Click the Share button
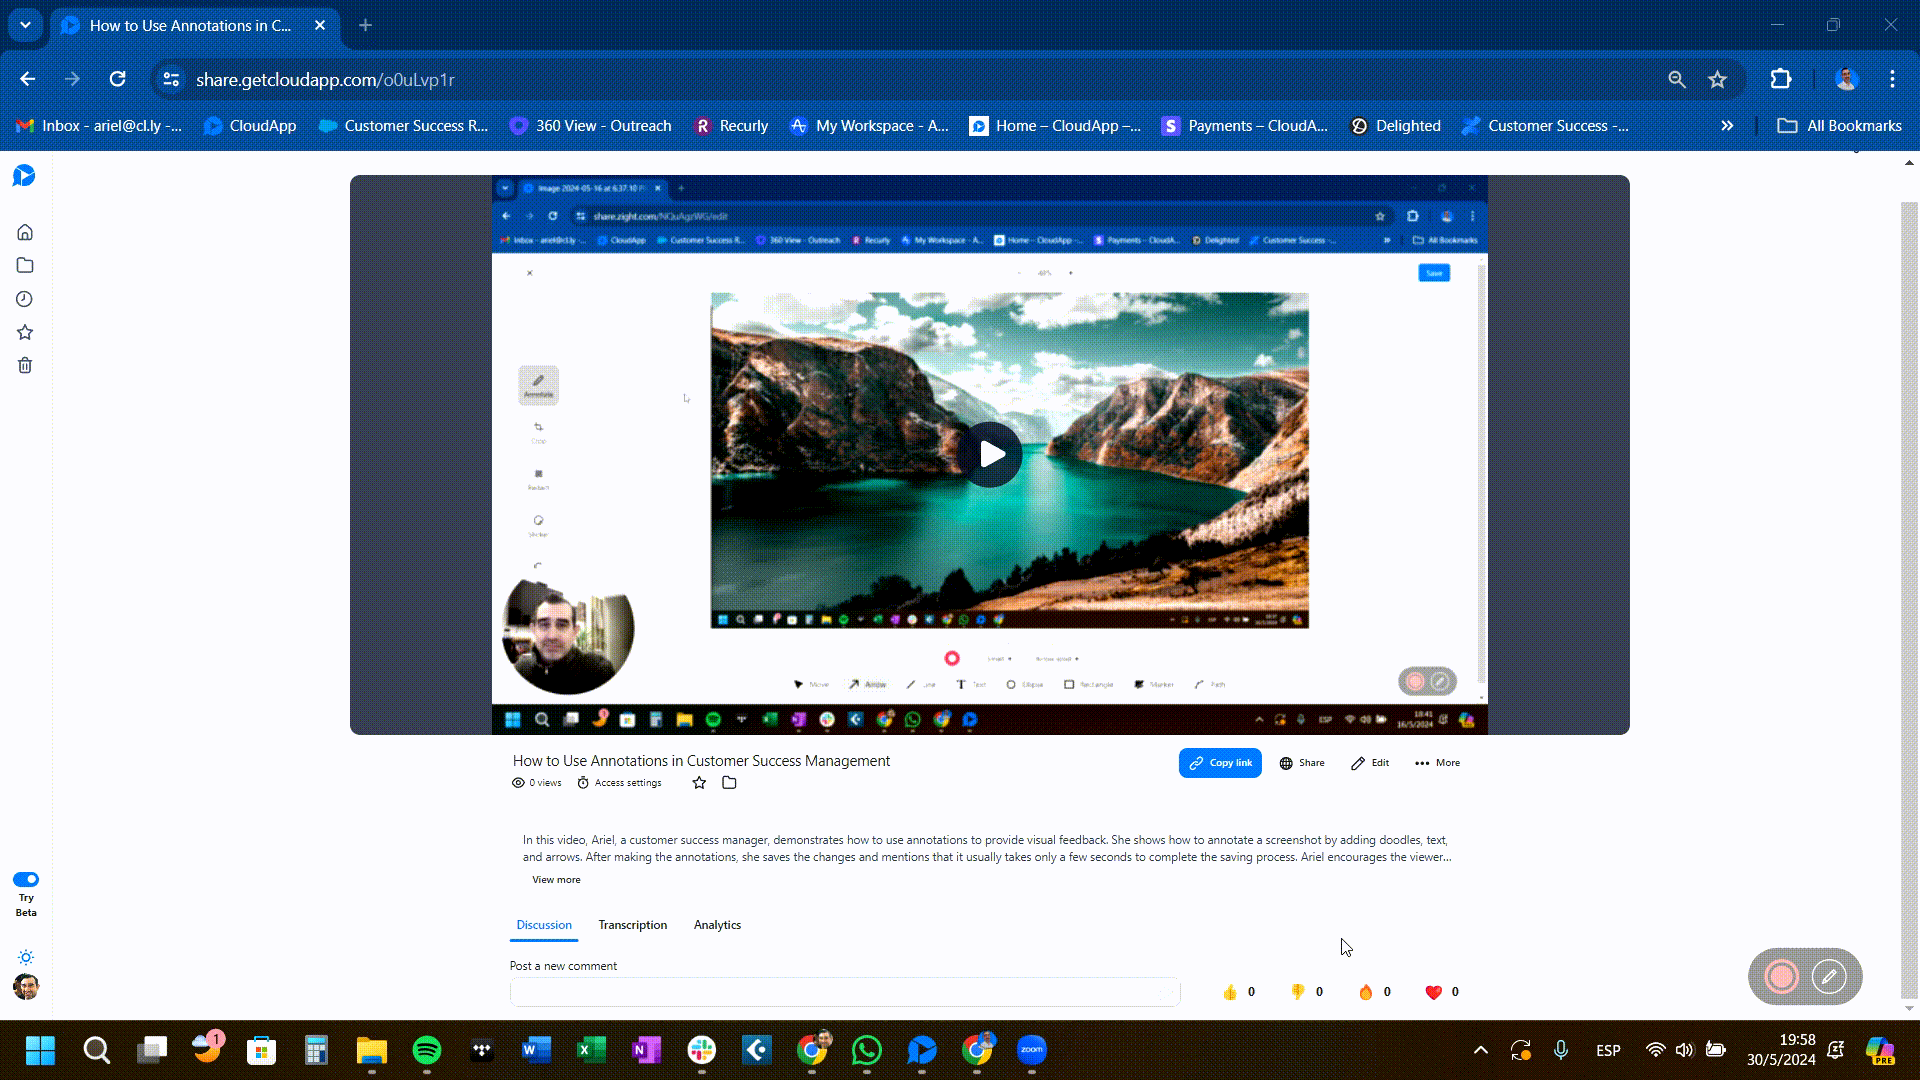The image size is (1920, 1080). tap(1302, 763)
